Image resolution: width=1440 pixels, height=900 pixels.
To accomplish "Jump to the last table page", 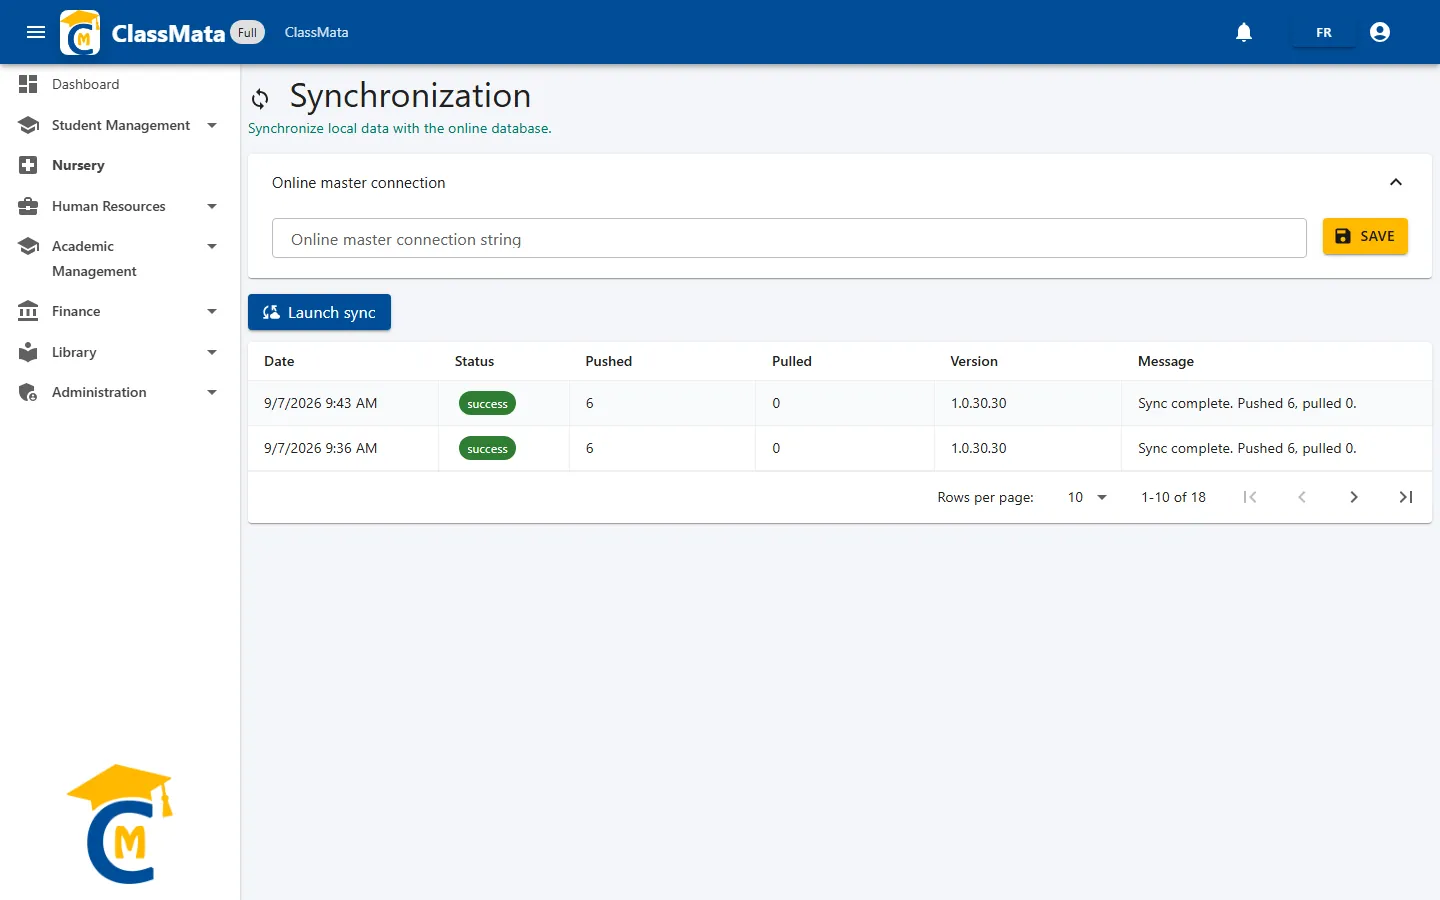I will click(1406, 497).
